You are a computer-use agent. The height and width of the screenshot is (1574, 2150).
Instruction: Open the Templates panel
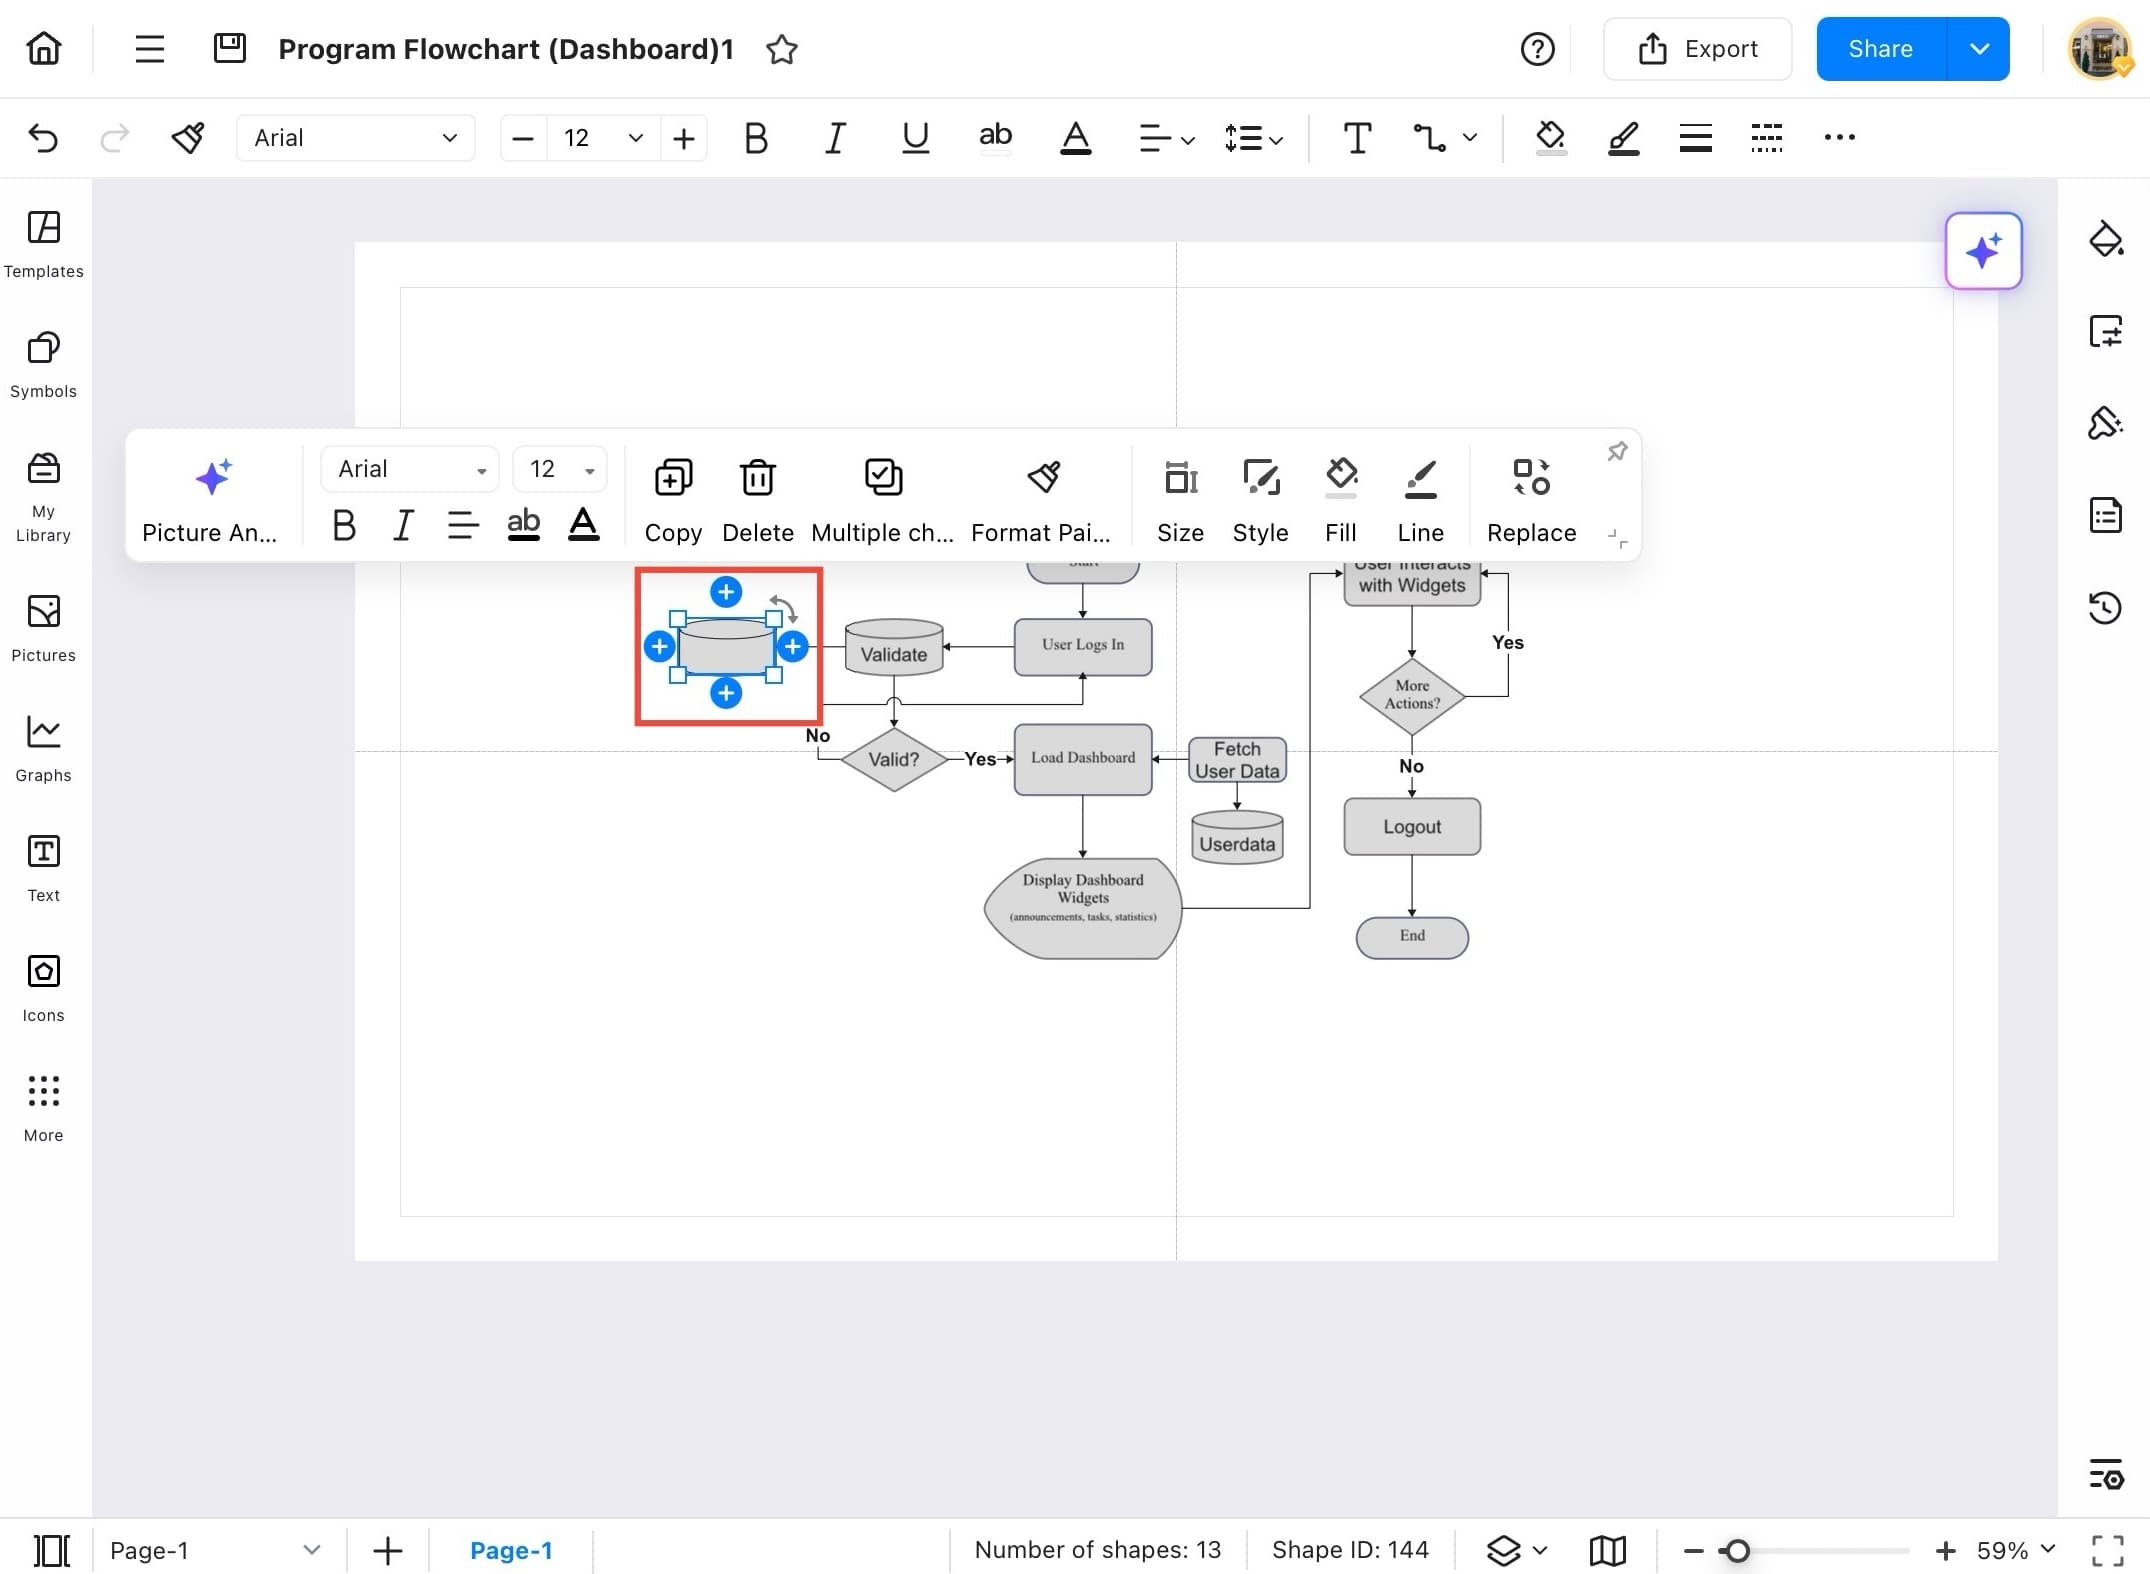point(43,243)
